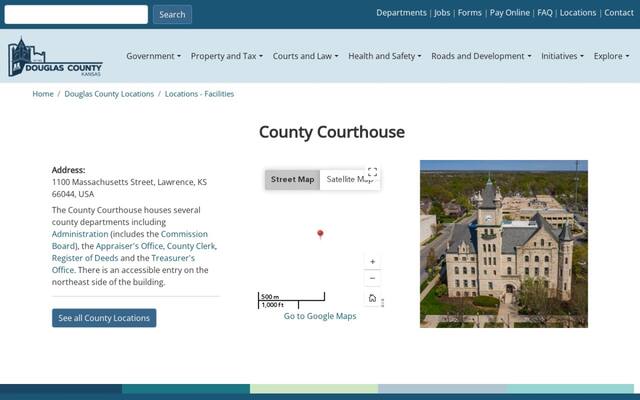Viewport: 640px width, 400px height.
Task: Open Locations from top bar
Action: (578, 13)
